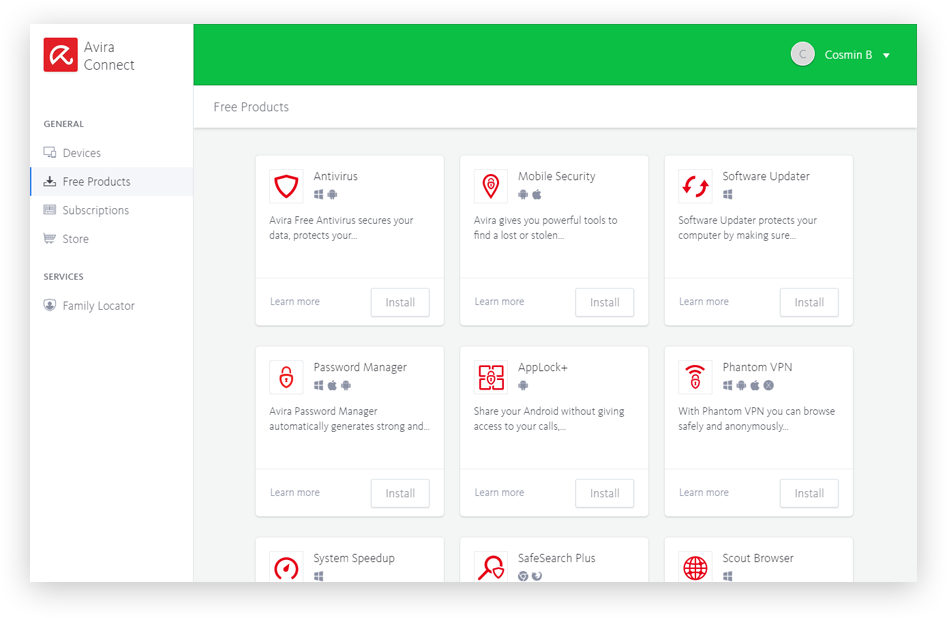Click the Software Updater card title

pyautogui.click(x=766, y=176)
